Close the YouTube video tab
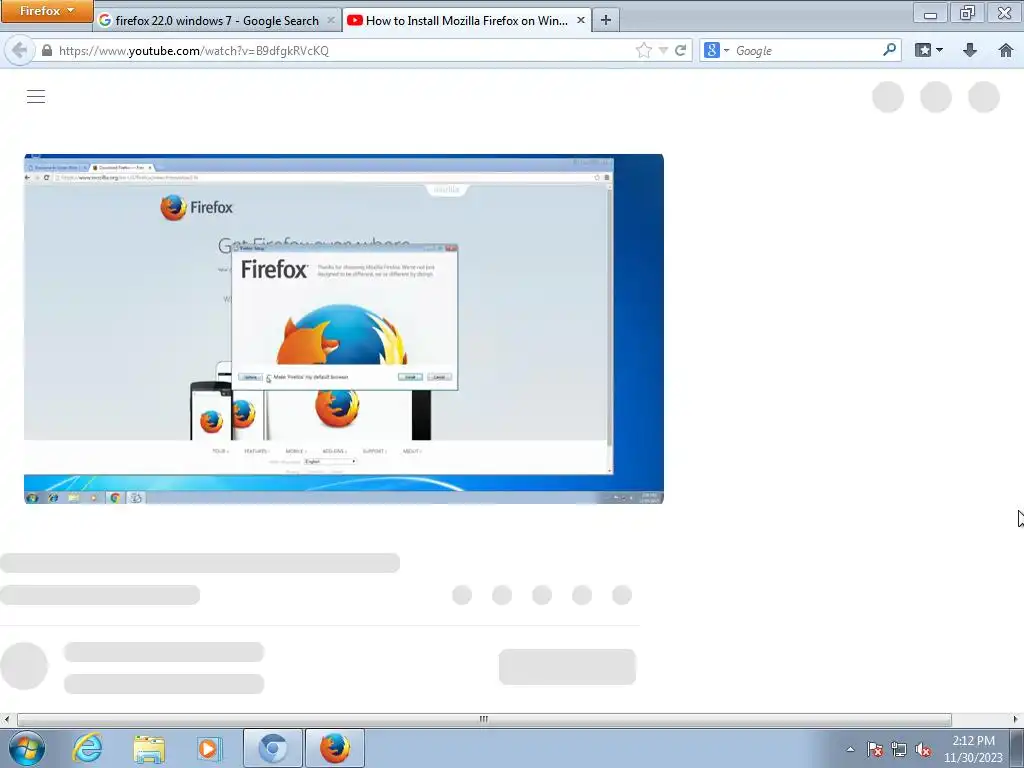Screen dimensions: 1024x768 click(581, 20)
